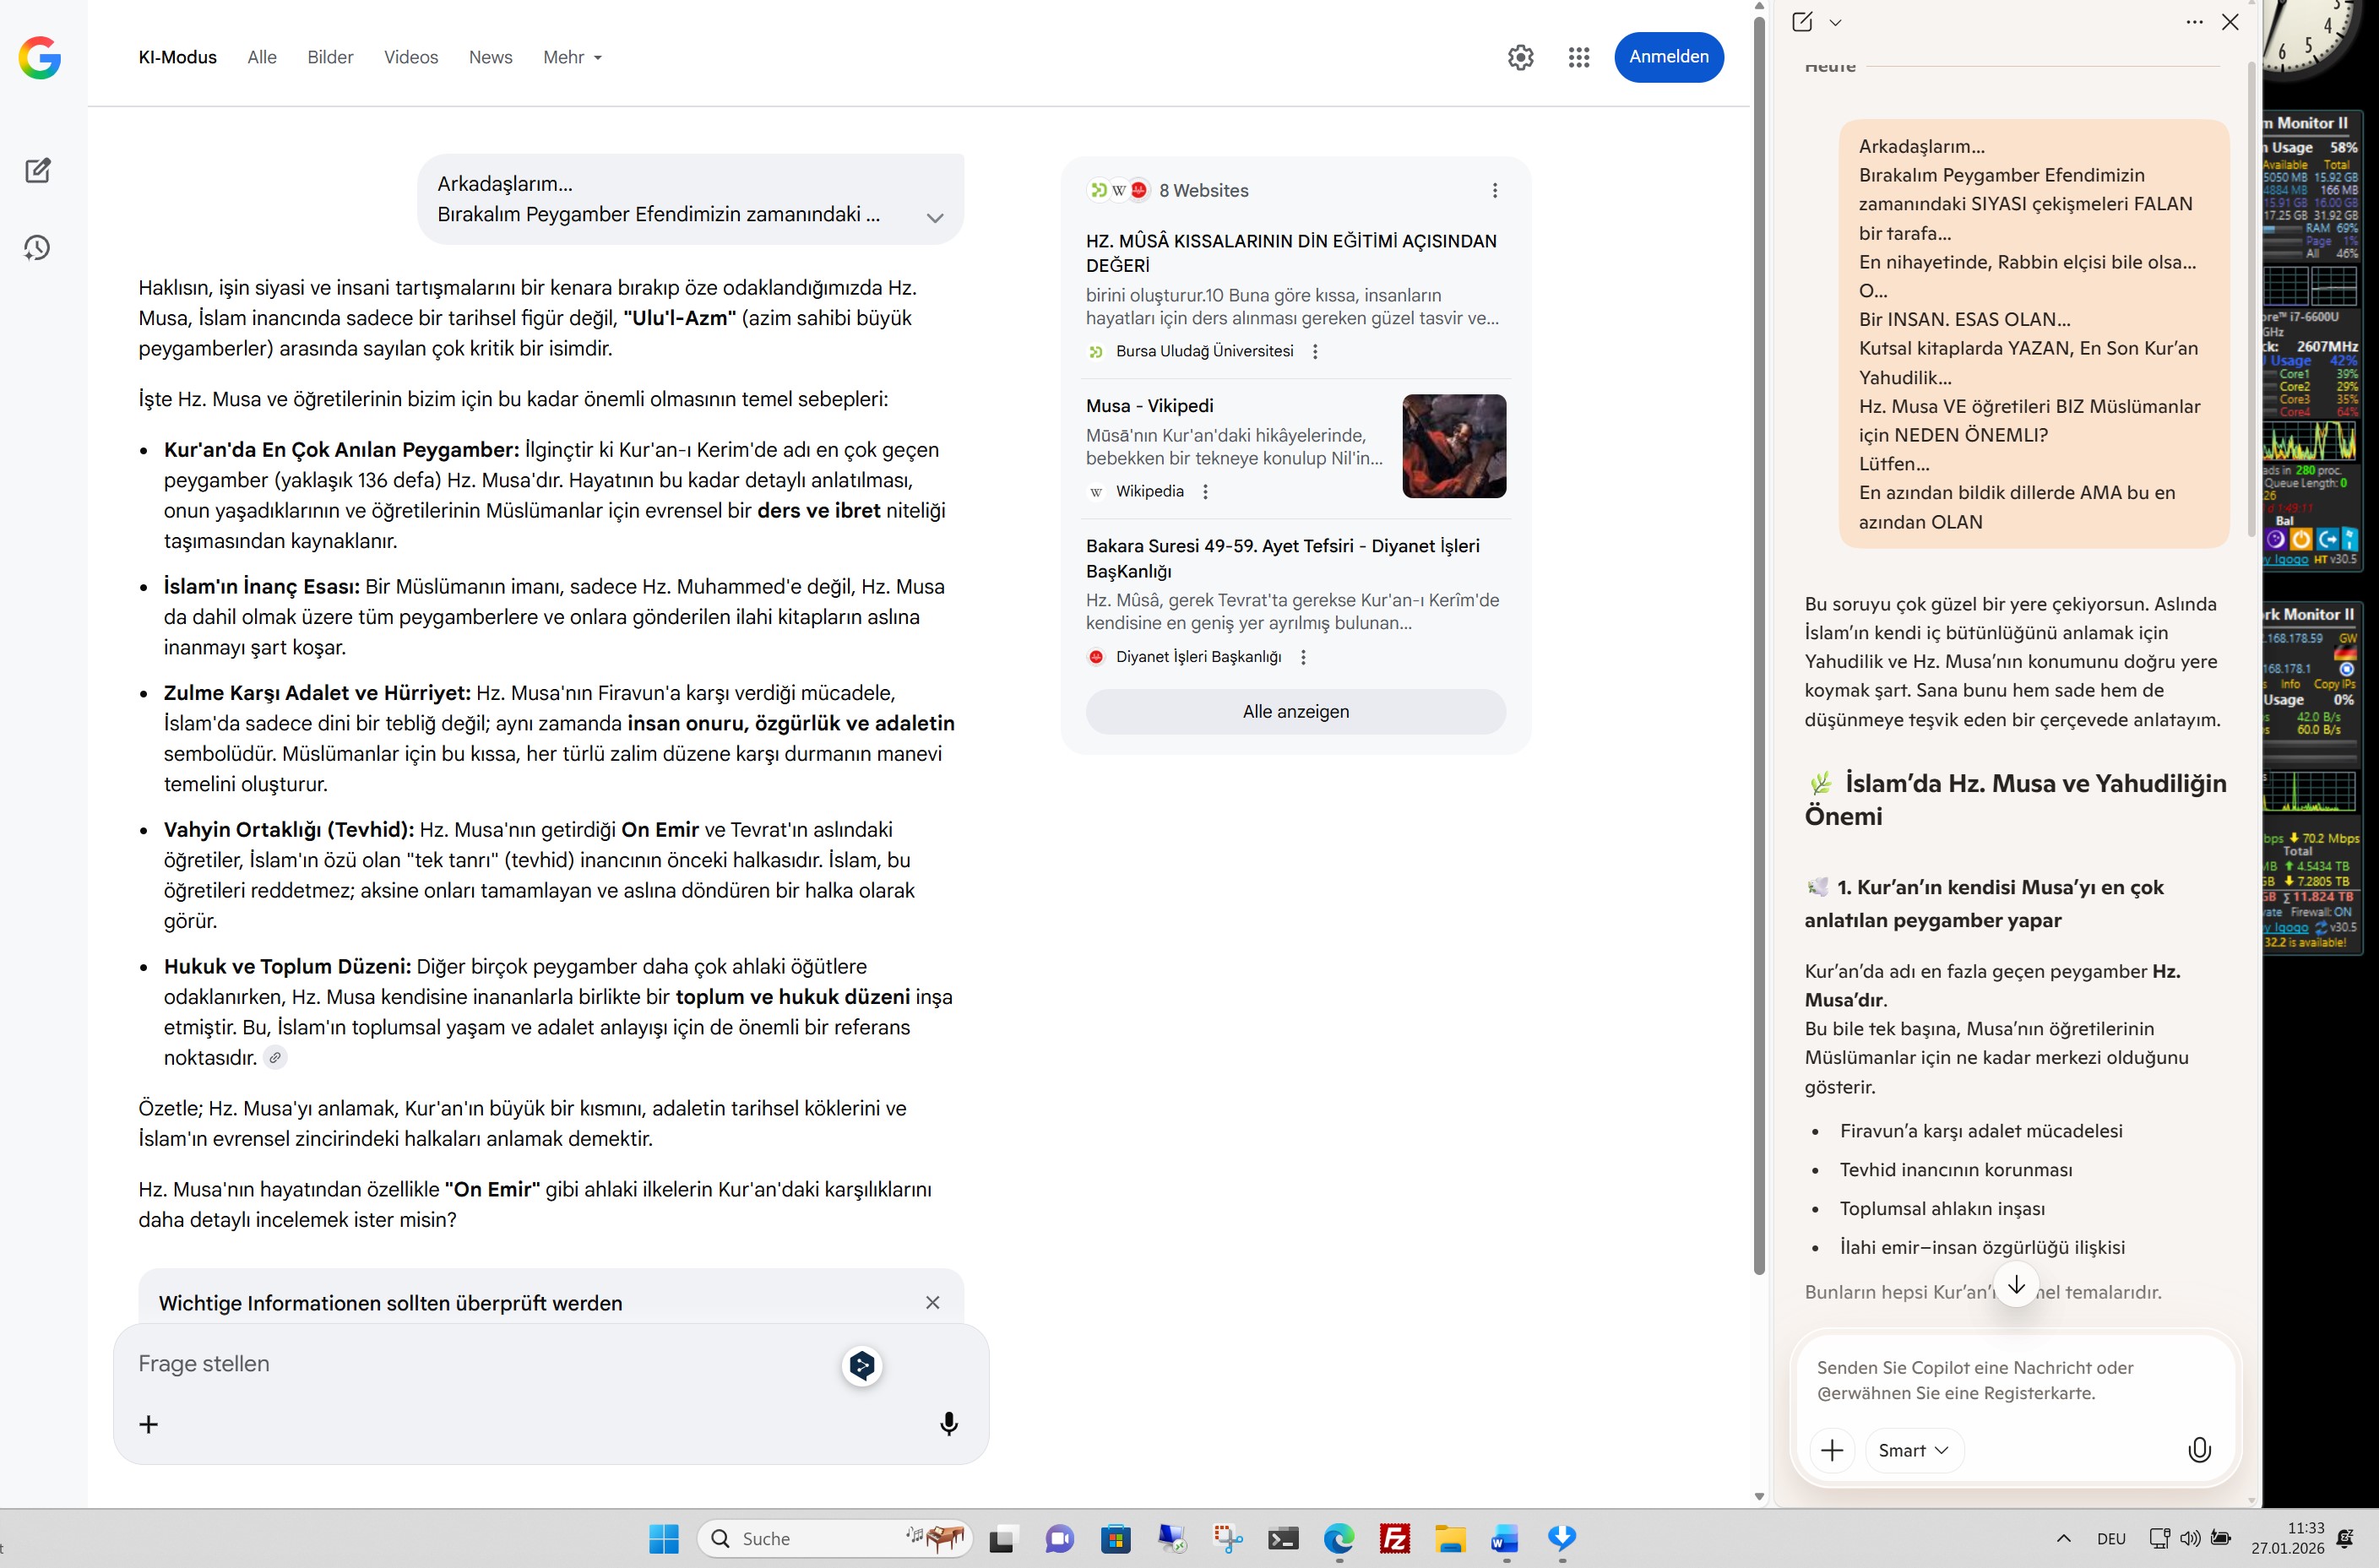Open the AI mode history icon
This screenshot has width=2379, height=1568.
[38, 247]
